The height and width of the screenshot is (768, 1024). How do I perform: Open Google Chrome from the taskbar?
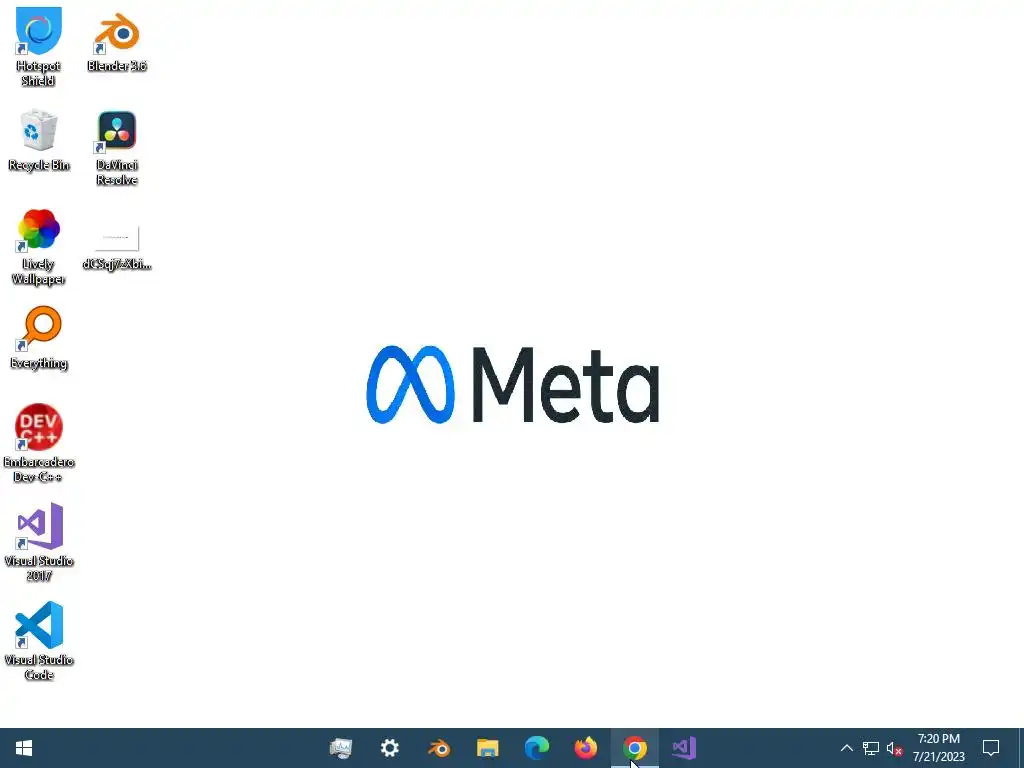click(635, 748)
